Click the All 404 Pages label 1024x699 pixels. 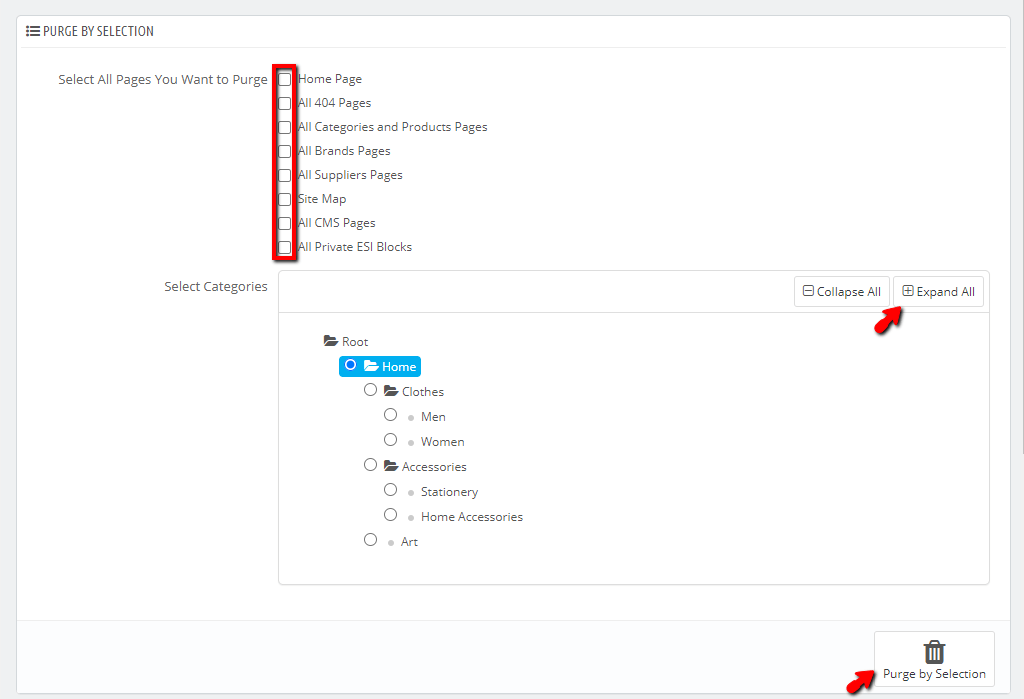[334, 103]
